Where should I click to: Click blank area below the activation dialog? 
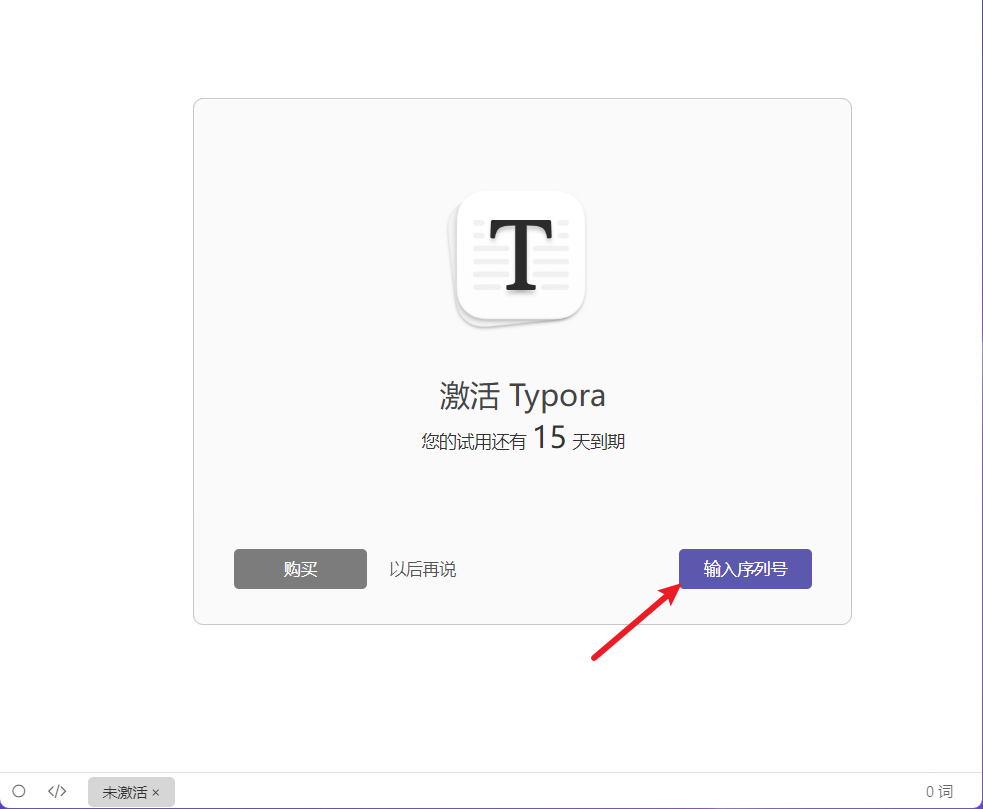click(400, 700)
